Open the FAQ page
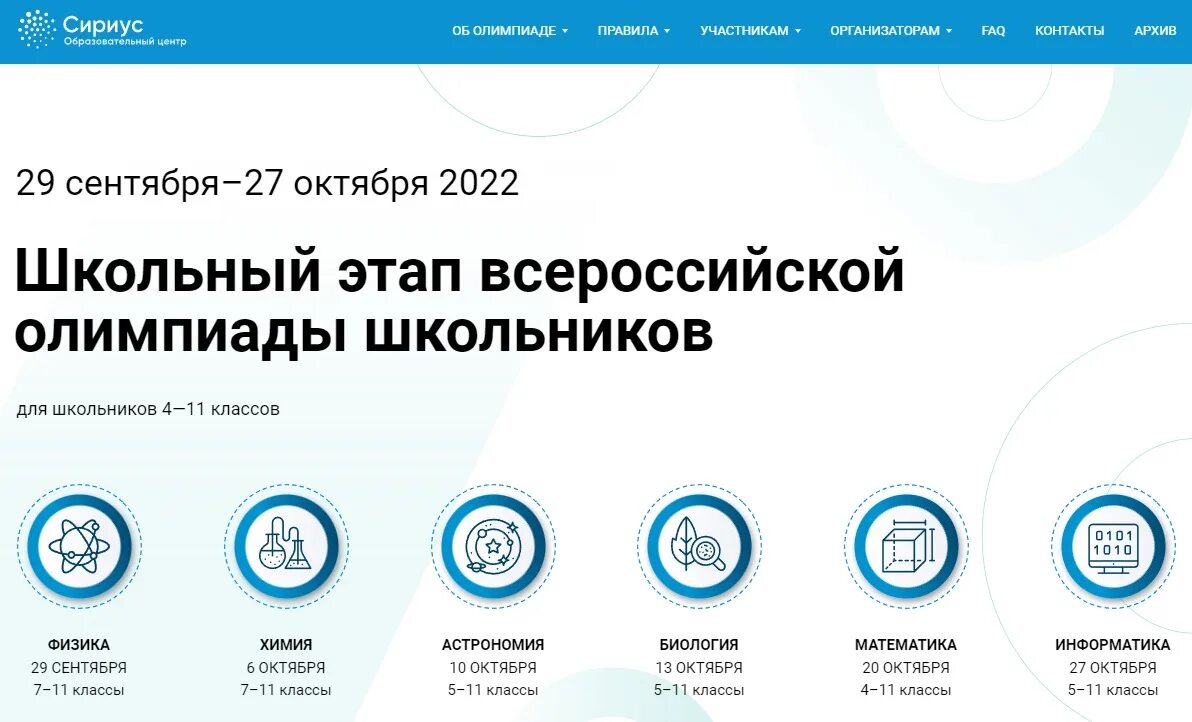Screen dimensions: 1192x722 coord(993,30)
